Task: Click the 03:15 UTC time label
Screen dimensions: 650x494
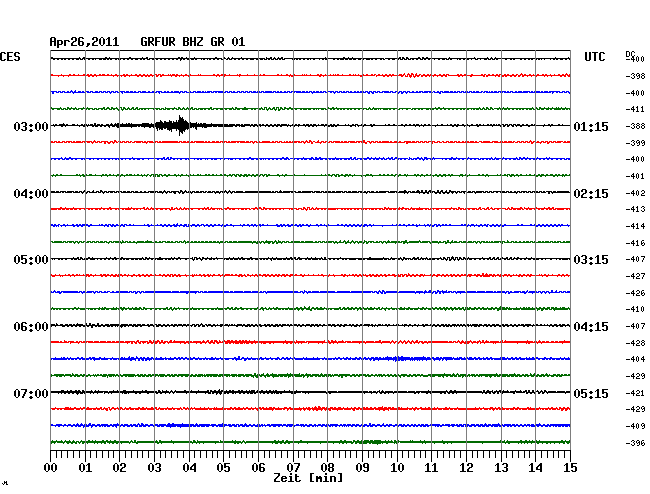Action: pyautogui.click(x=591, y=260)
